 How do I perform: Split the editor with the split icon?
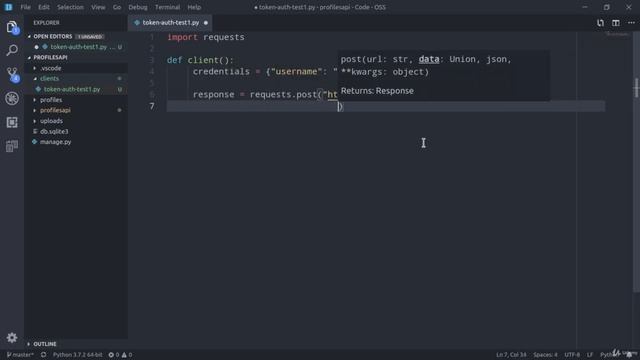[616, 23]
